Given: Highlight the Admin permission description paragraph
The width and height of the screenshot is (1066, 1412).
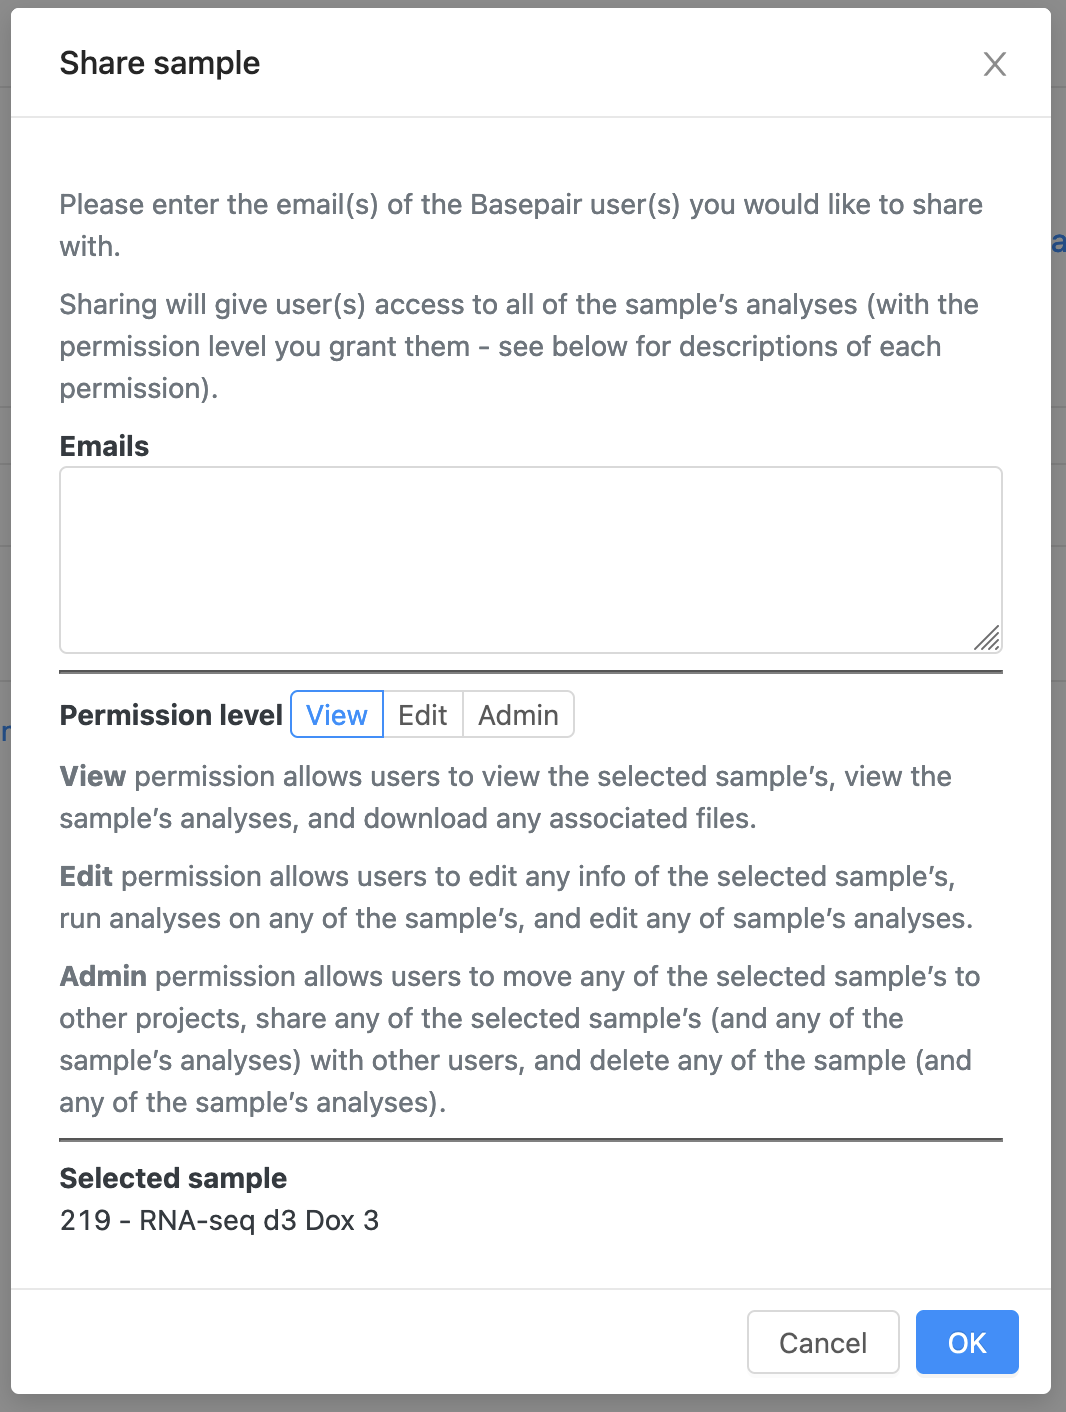Looking at the screenshot, I should (520, 1038).
